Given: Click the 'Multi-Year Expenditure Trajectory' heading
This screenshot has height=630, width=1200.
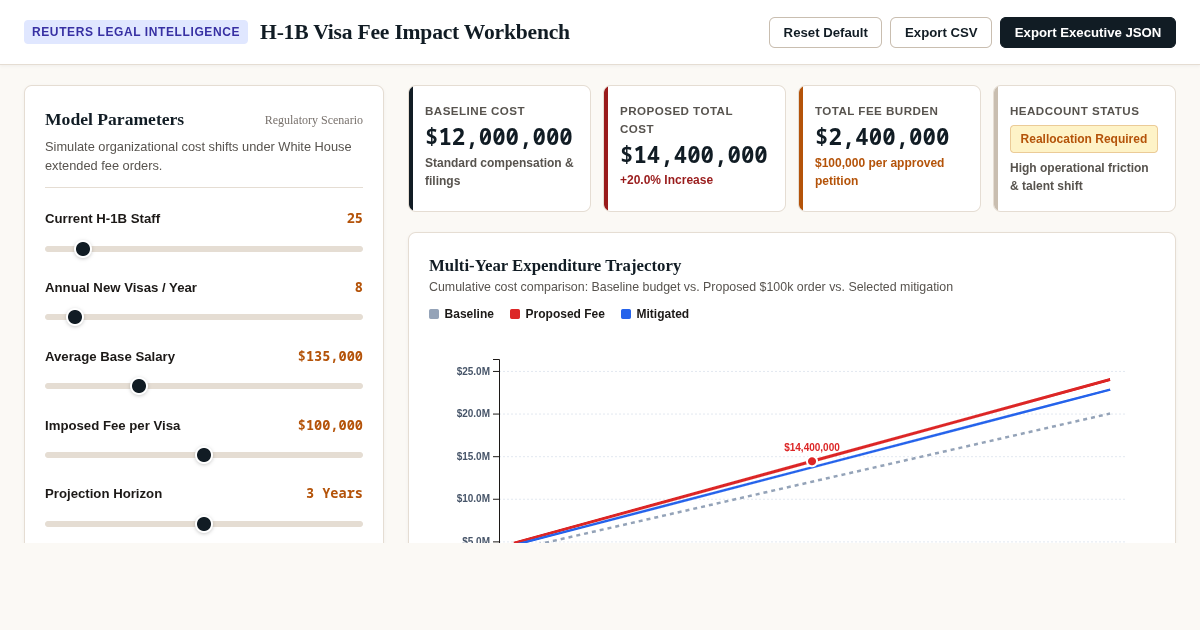Looking at the screenshot, I should coord(555,265).
